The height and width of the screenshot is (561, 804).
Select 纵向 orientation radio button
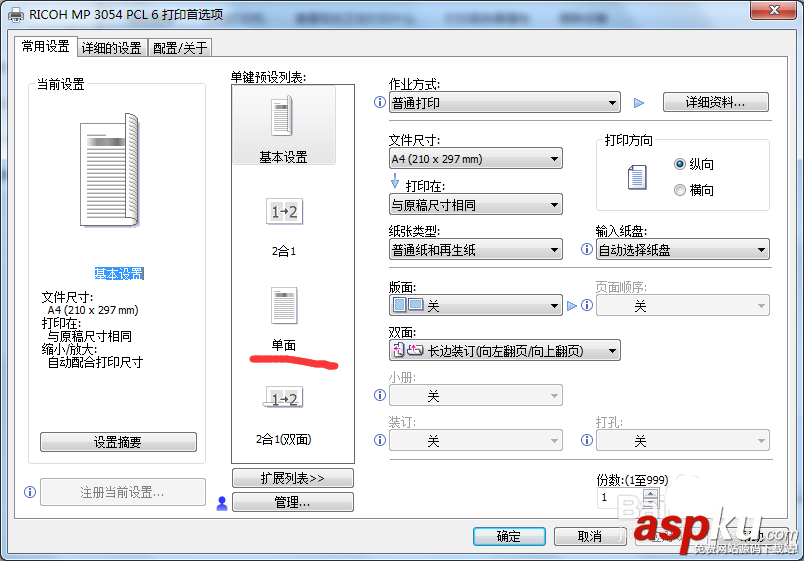[680, 164]
